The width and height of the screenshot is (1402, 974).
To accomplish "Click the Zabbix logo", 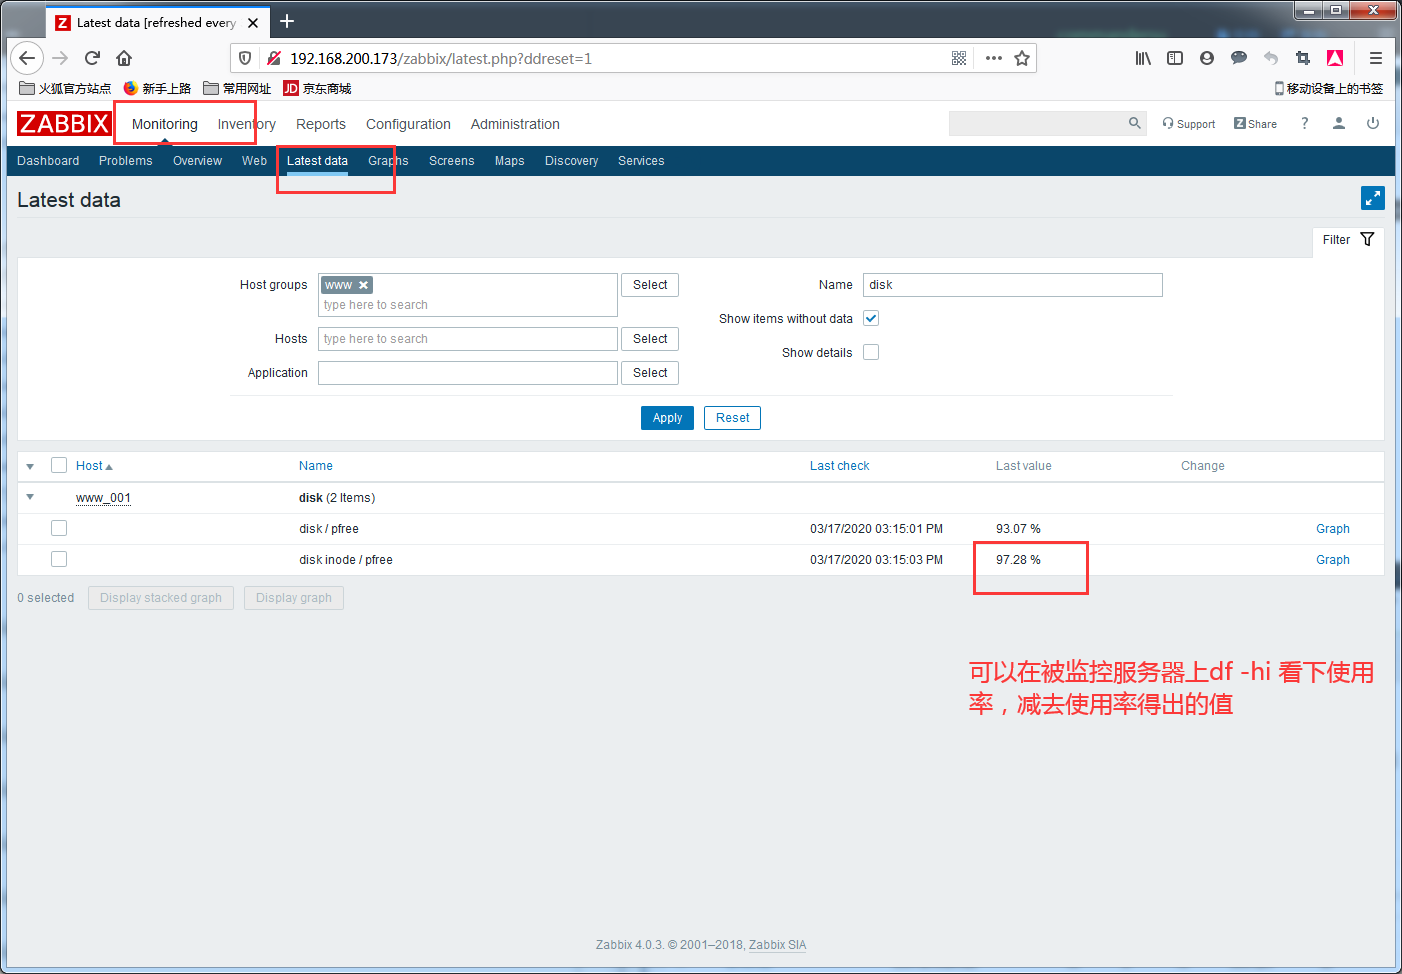I will [63, 124].
